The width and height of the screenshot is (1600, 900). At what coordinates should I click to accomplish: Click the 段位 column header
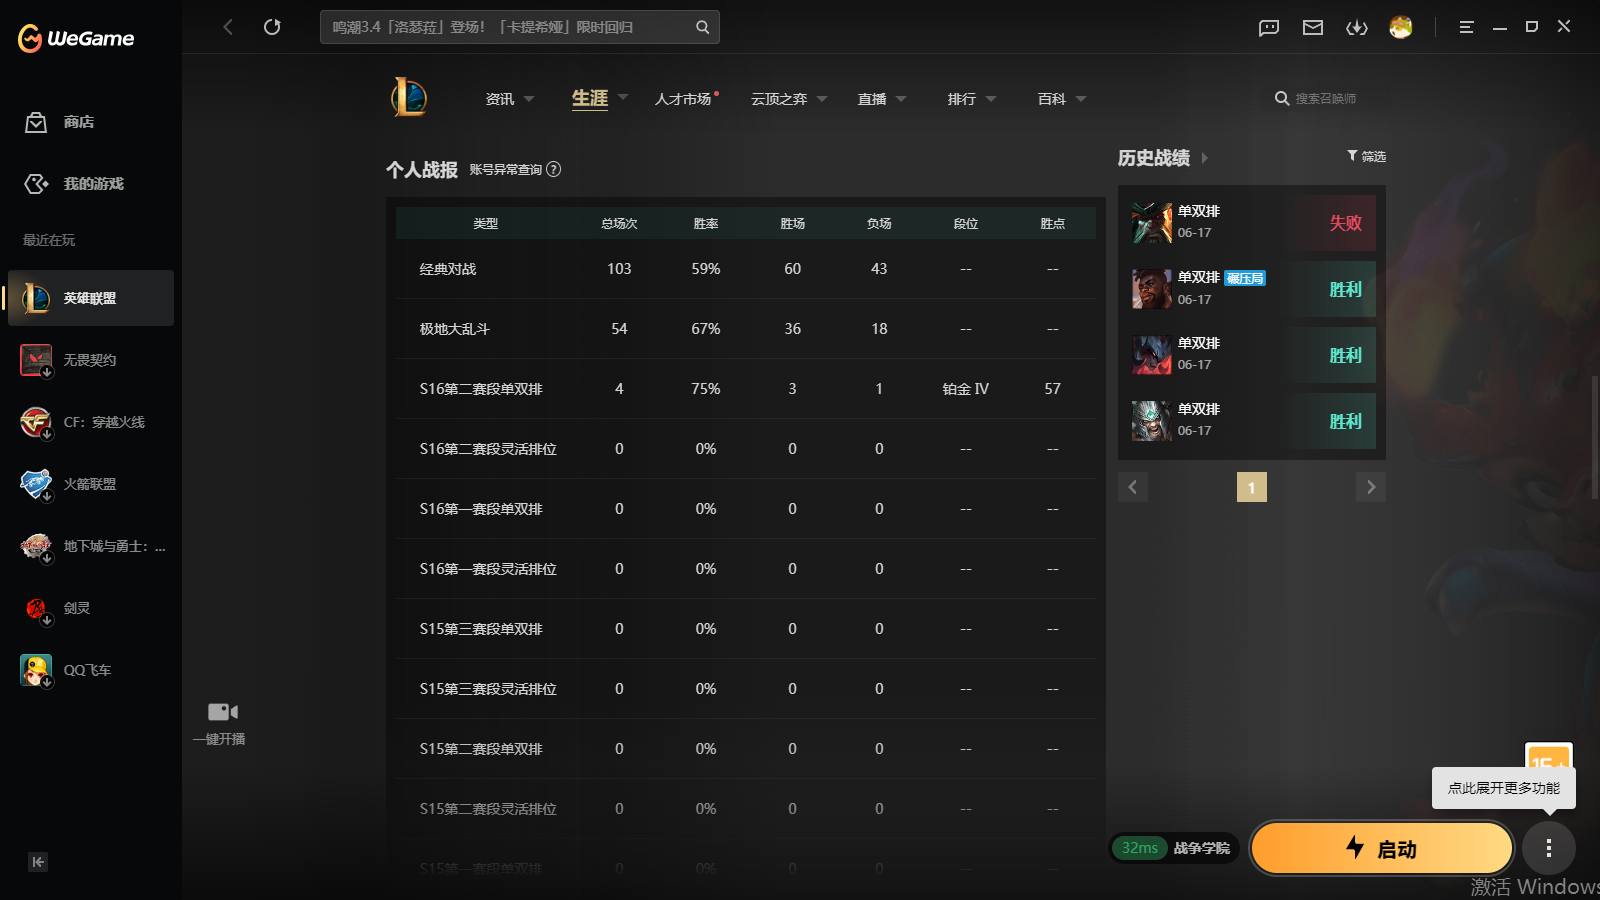tap(965, 224)
